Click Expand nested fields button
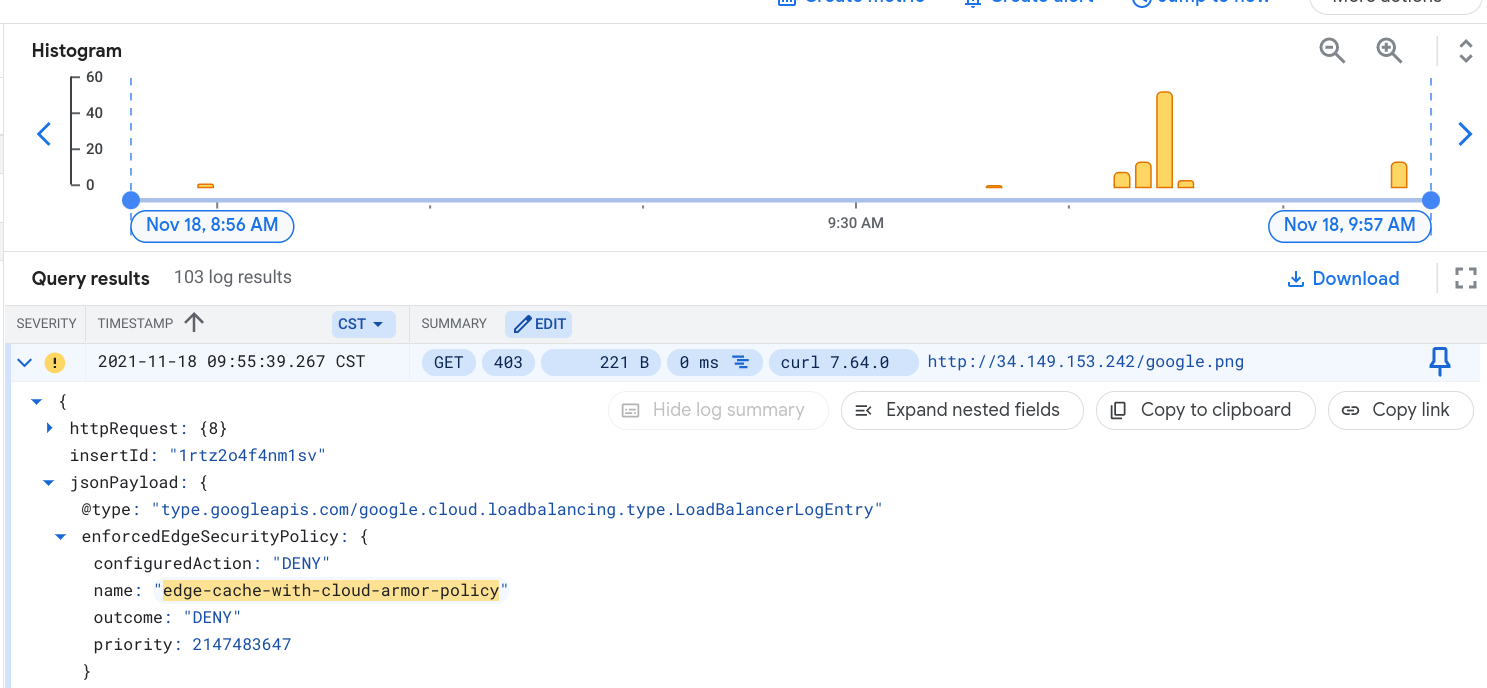Viewport: 1487px width, 688px height. click(961, 410)
